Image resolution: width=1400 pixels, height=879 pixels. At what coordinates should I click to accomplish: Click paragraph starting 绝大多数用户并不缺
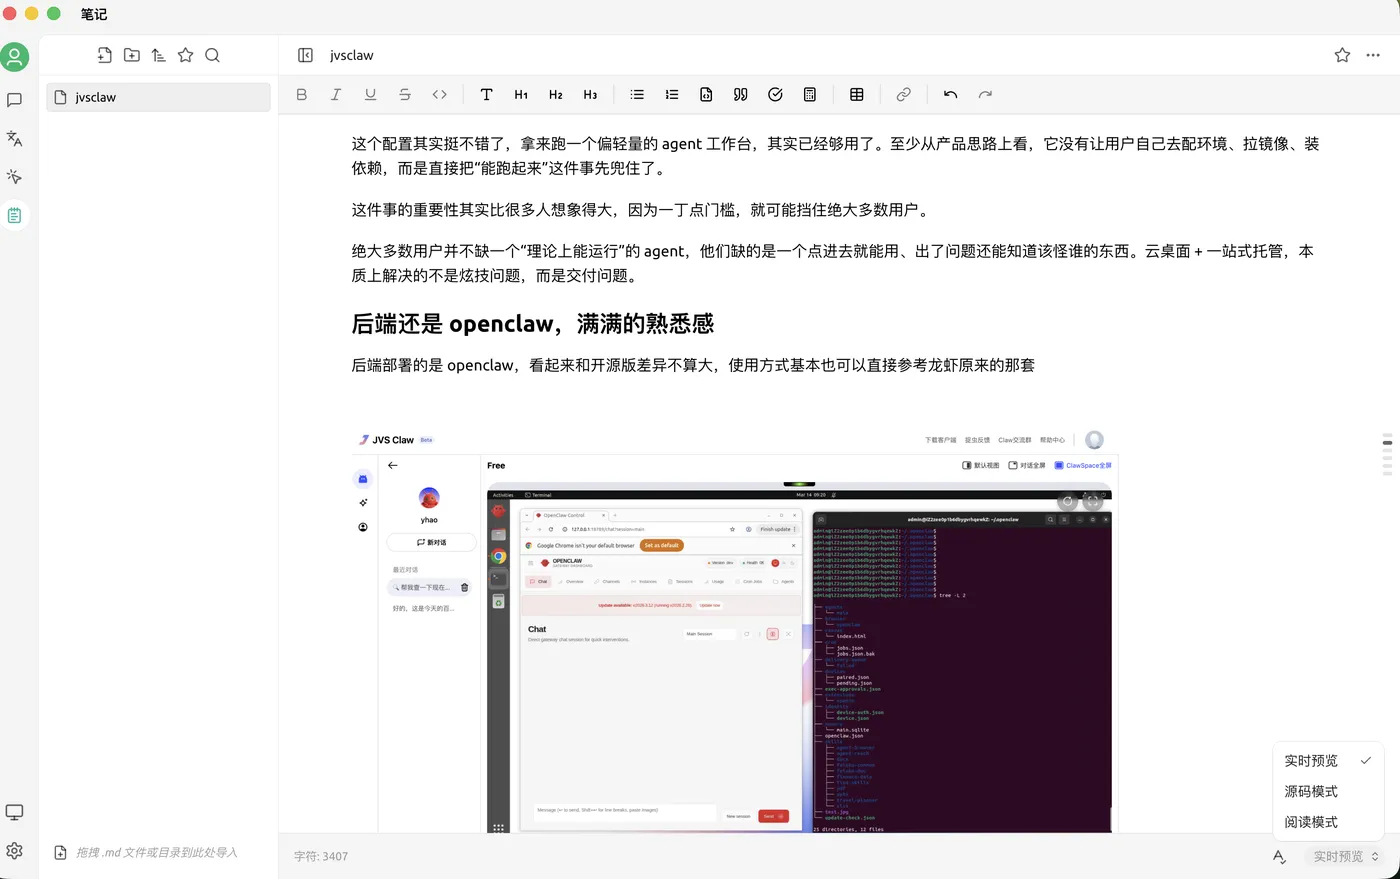(x=832, y=263)
